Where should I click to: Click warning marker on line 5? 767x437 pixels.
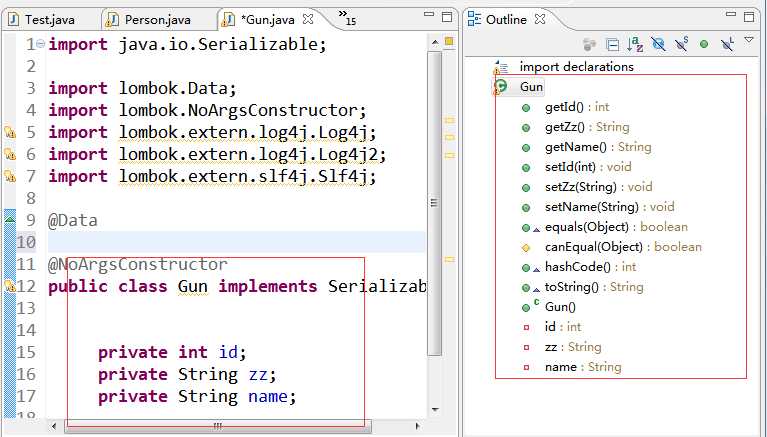click(x=10, y=132)
